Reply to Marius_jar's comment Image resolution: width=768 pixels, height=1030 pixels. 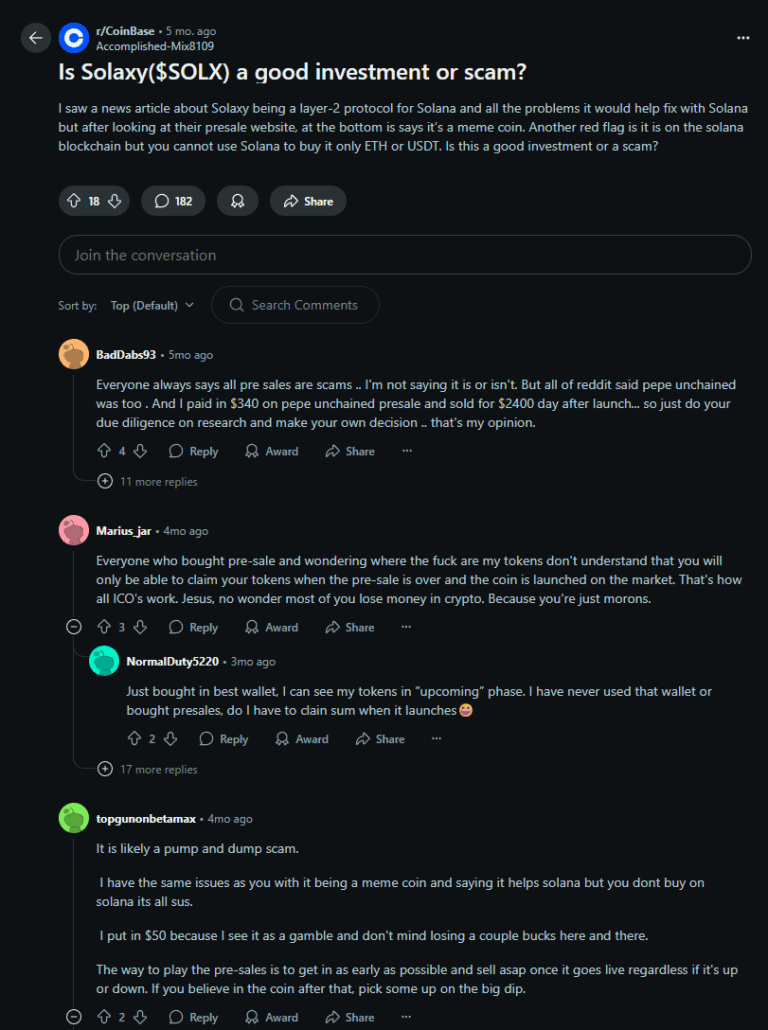pos(193,627)
